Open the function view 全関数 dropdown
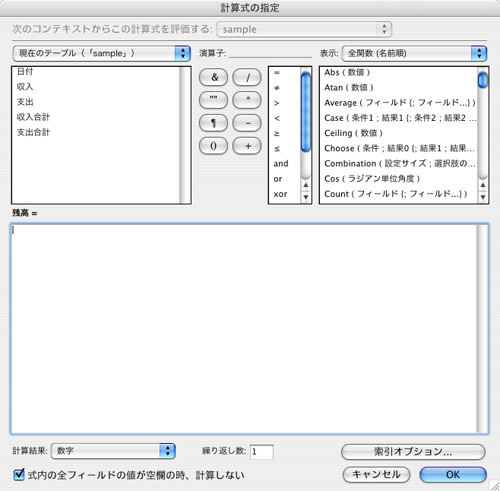Image resolution: width=500 pixels, height=491 pixels. pyautogui.click(x=414, y=53)
